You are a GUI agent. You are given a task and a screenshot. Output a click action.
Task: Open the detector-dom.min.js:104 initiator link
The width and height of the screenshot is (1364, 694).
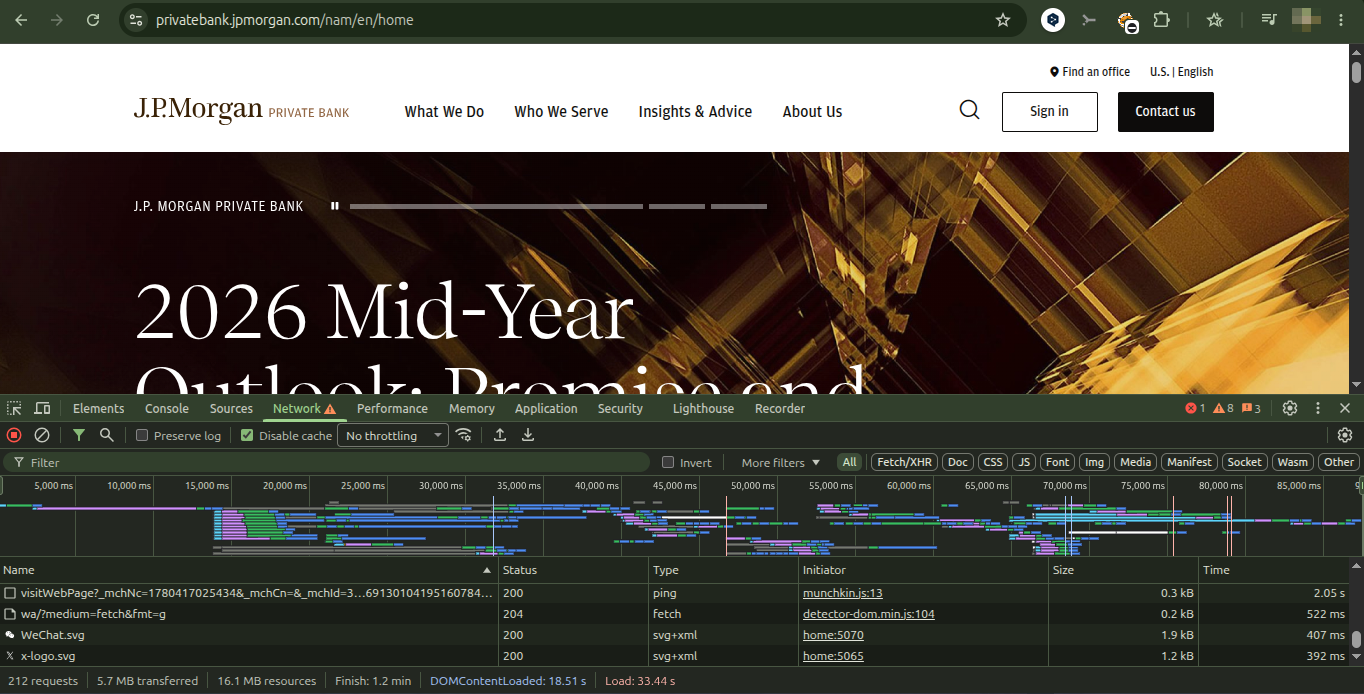coord(868,614)
